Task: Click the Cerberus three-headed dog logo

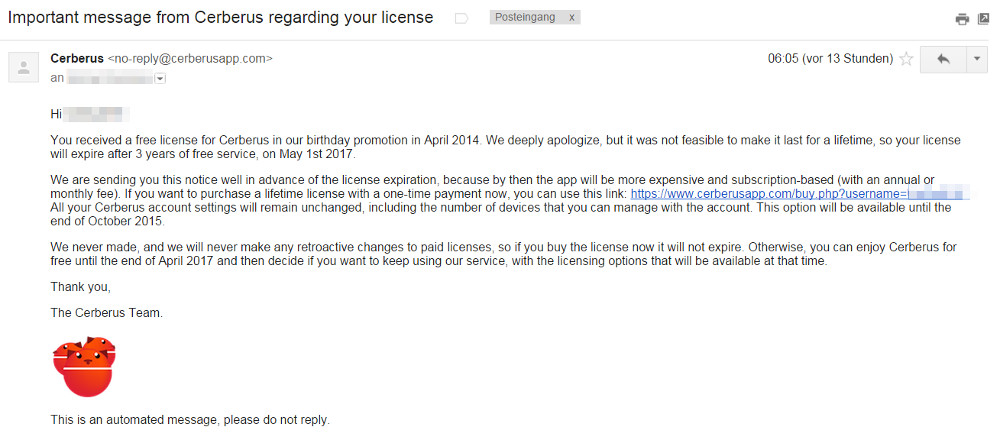Action: [x=84, y=367]
